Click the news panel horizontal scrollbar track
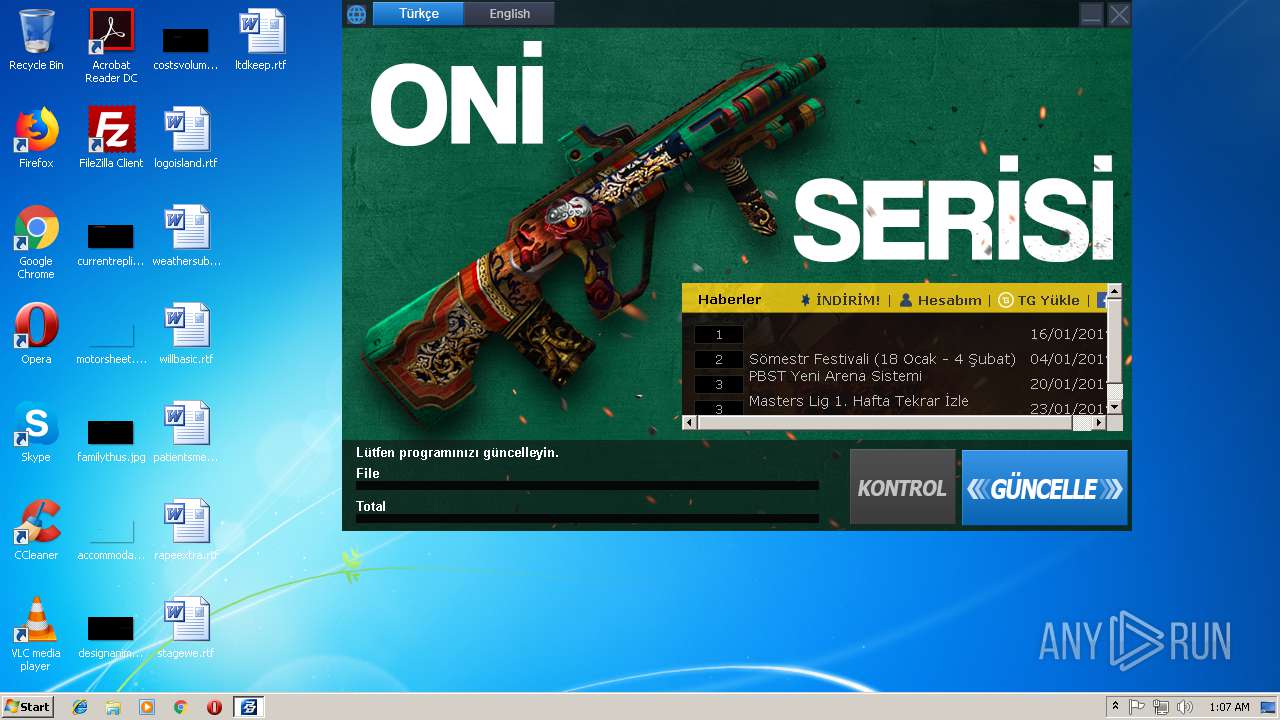Viewport: 1280px width, 720px height. click(894, 423)
